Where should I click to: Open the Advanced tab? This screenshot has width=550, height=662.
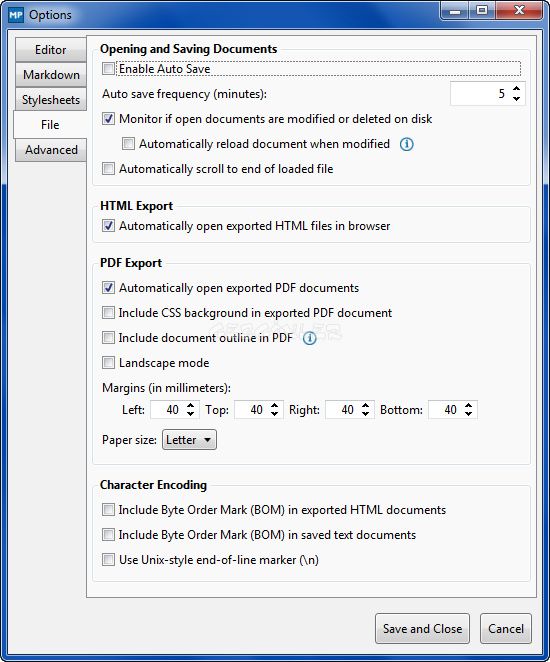coord(51,150)
